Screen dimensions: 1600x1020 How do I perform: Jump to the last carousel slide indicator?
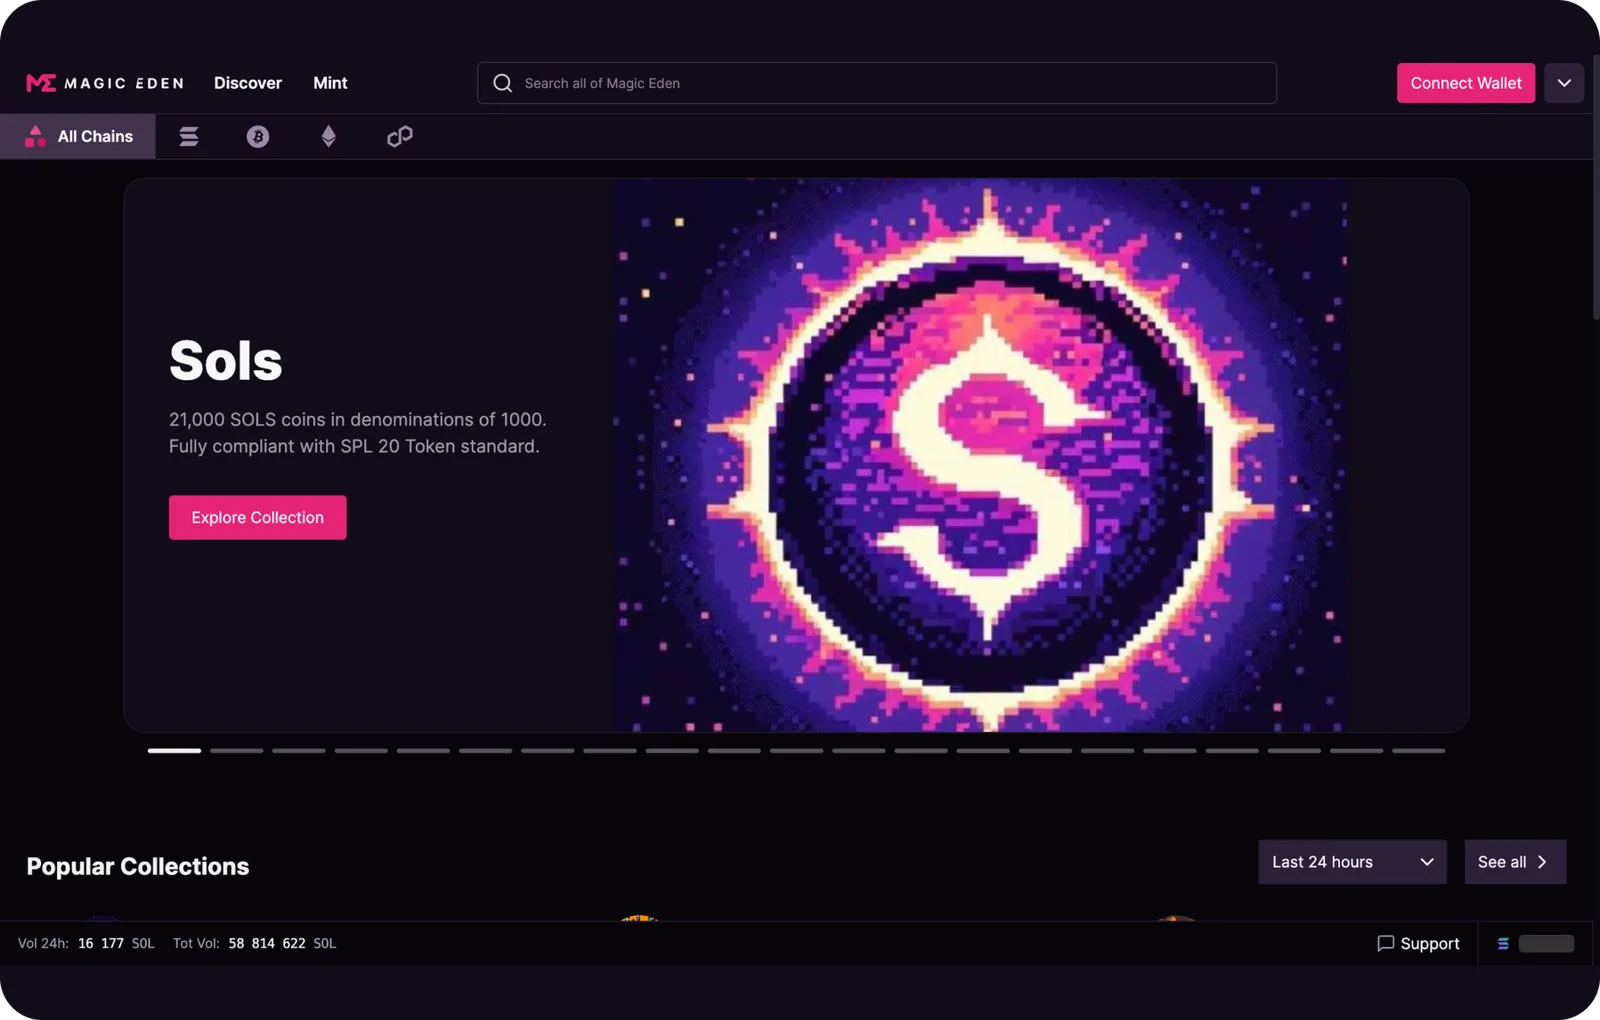(1419, 750)
